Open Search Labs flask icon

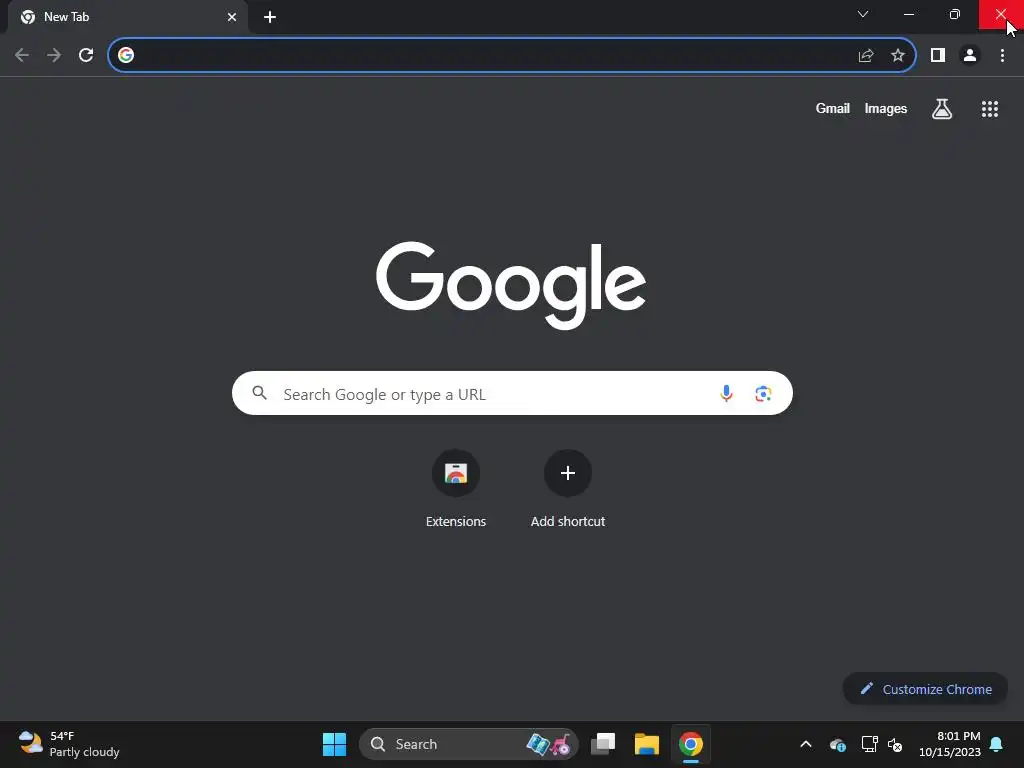click(942, 108)
